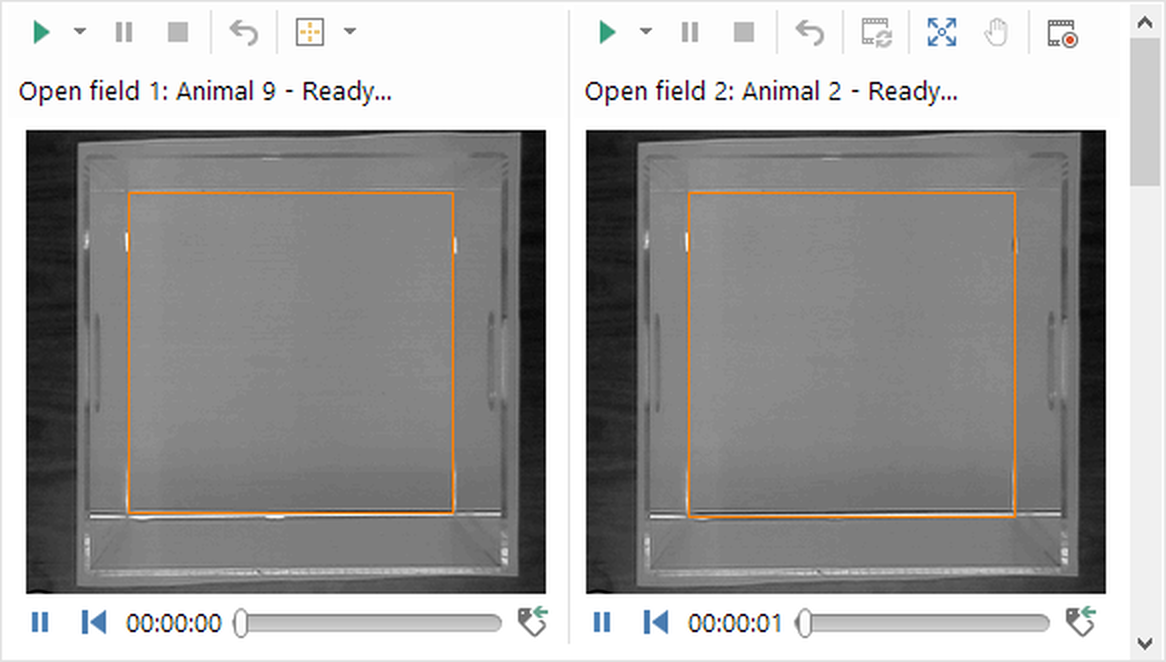This screenshot has width=1166, height=662.
Task: Click the scroll down arrow on vertical scrollbar
Action: coord(1144,642)
